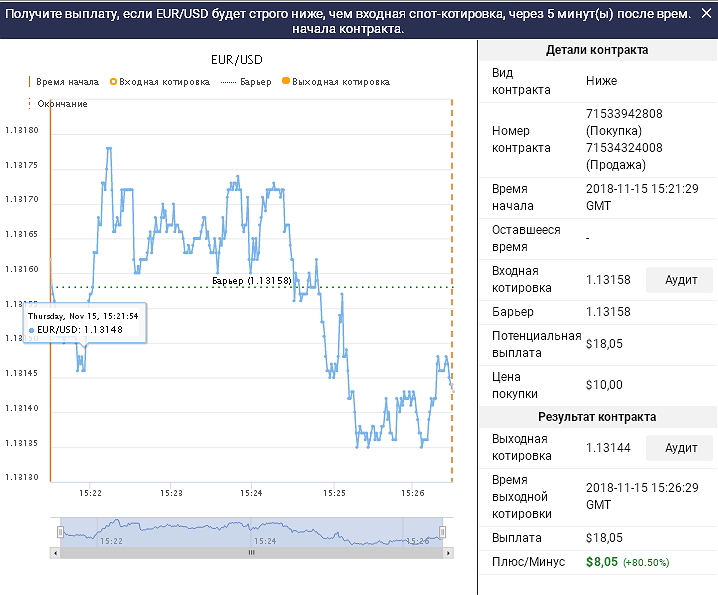The image size is (718, 595).
Task: Click the Результат контракта header
Action: 597,417
